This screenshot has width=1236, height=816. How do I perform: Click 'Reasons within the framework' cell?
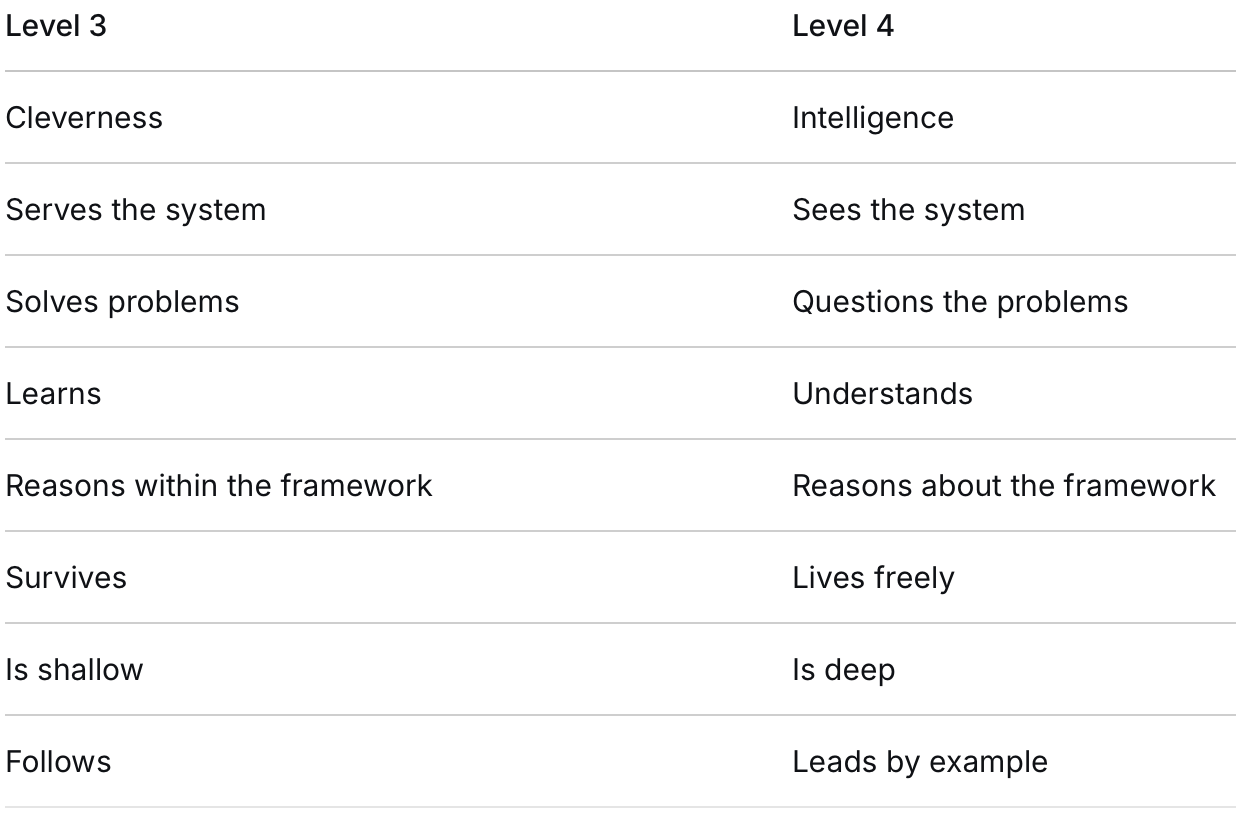tap(219, 486)
